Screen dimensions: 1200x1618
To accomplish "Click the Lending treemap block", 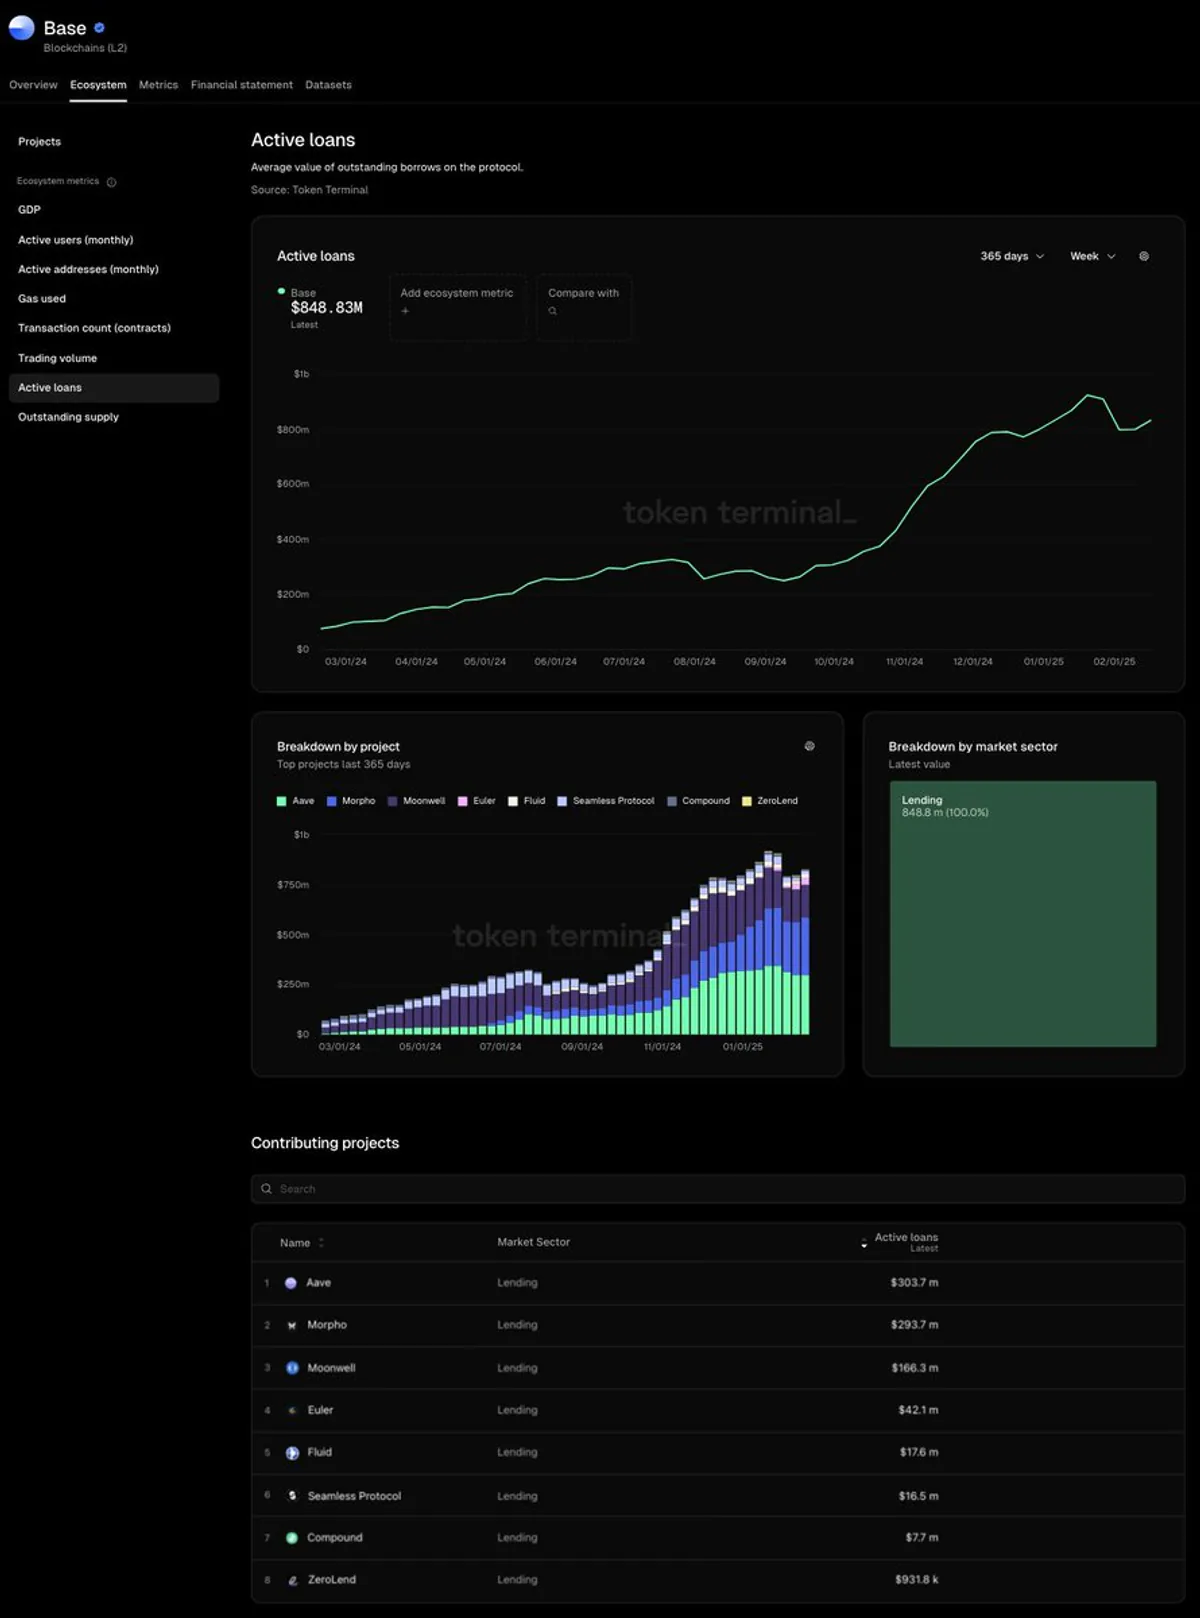I will point(1023,914).
